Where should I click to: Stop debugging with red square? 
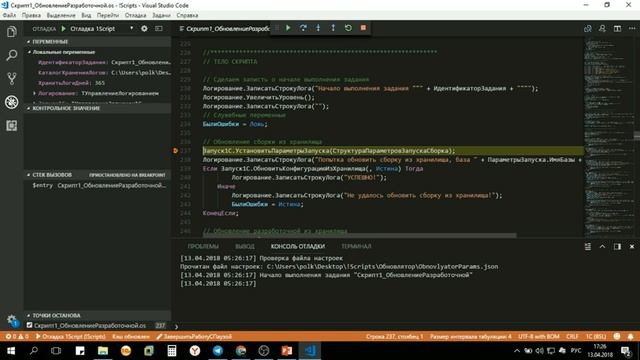363,28
